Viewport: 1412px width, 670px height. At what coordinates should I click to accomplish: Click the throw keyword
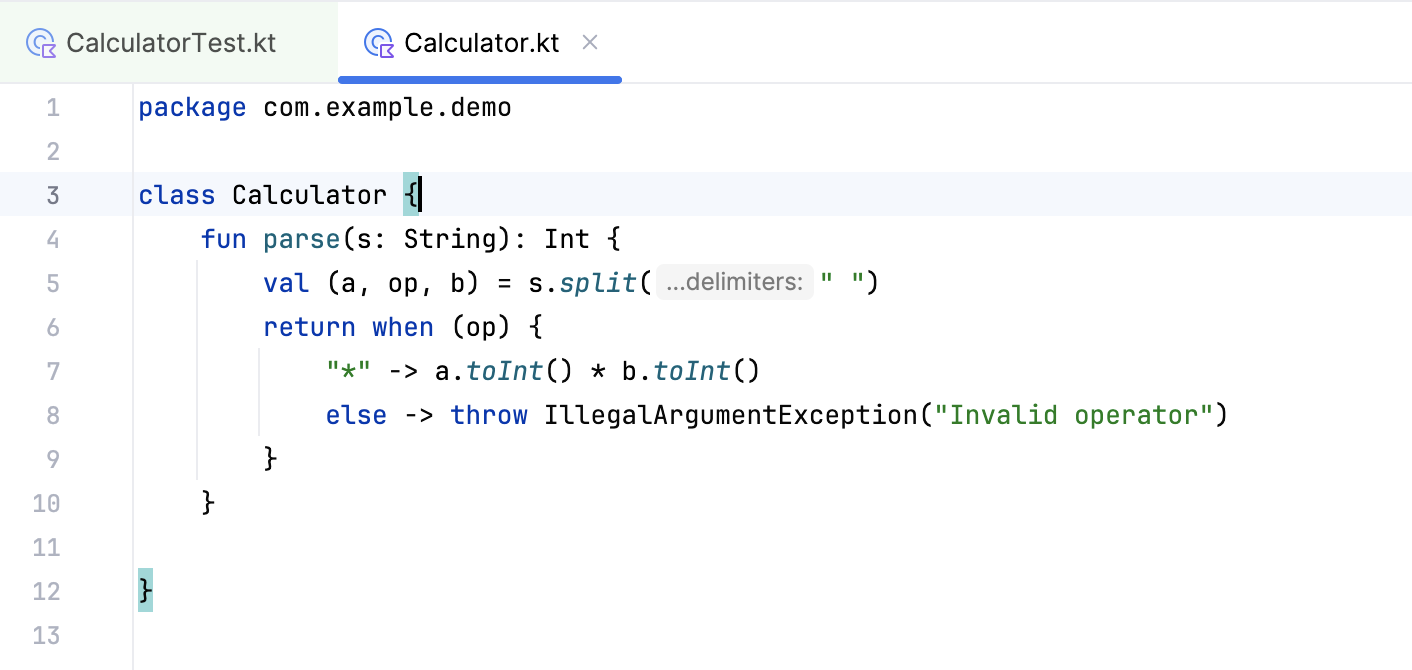tap(489, 415)
